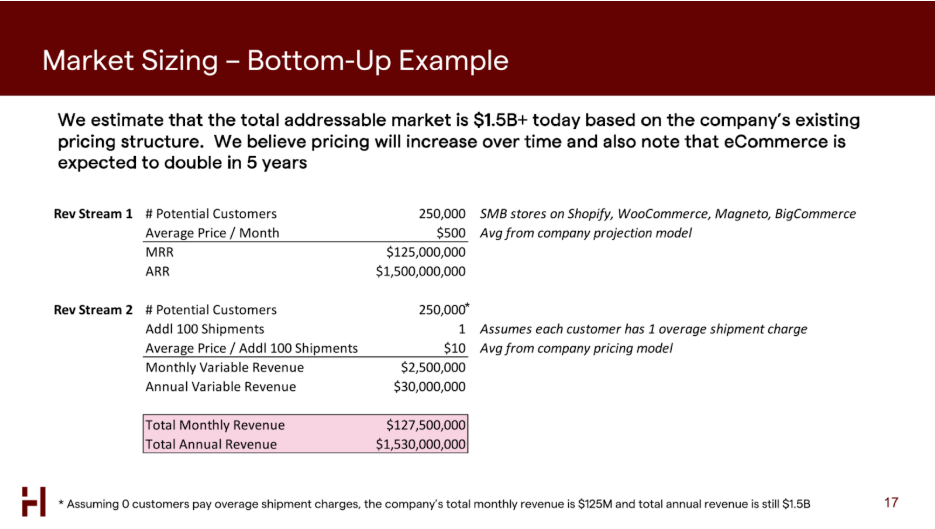This screenshot has width=935, height=529.
Task: Click the SMB stores on Shopify note
Action: coord(667,214)
